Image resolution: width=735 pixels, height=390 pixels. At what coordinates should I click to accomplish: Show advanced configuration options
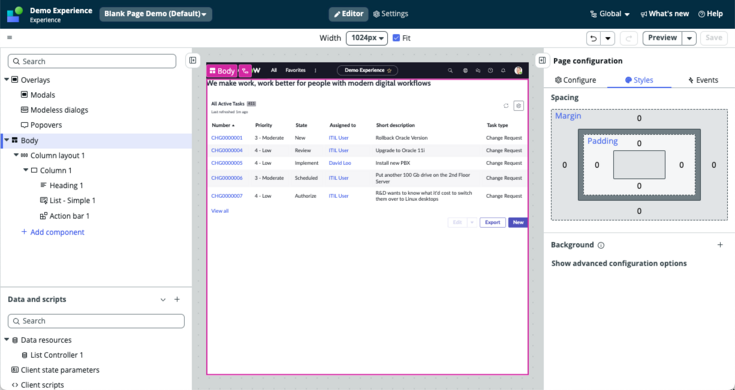(619, 263)
